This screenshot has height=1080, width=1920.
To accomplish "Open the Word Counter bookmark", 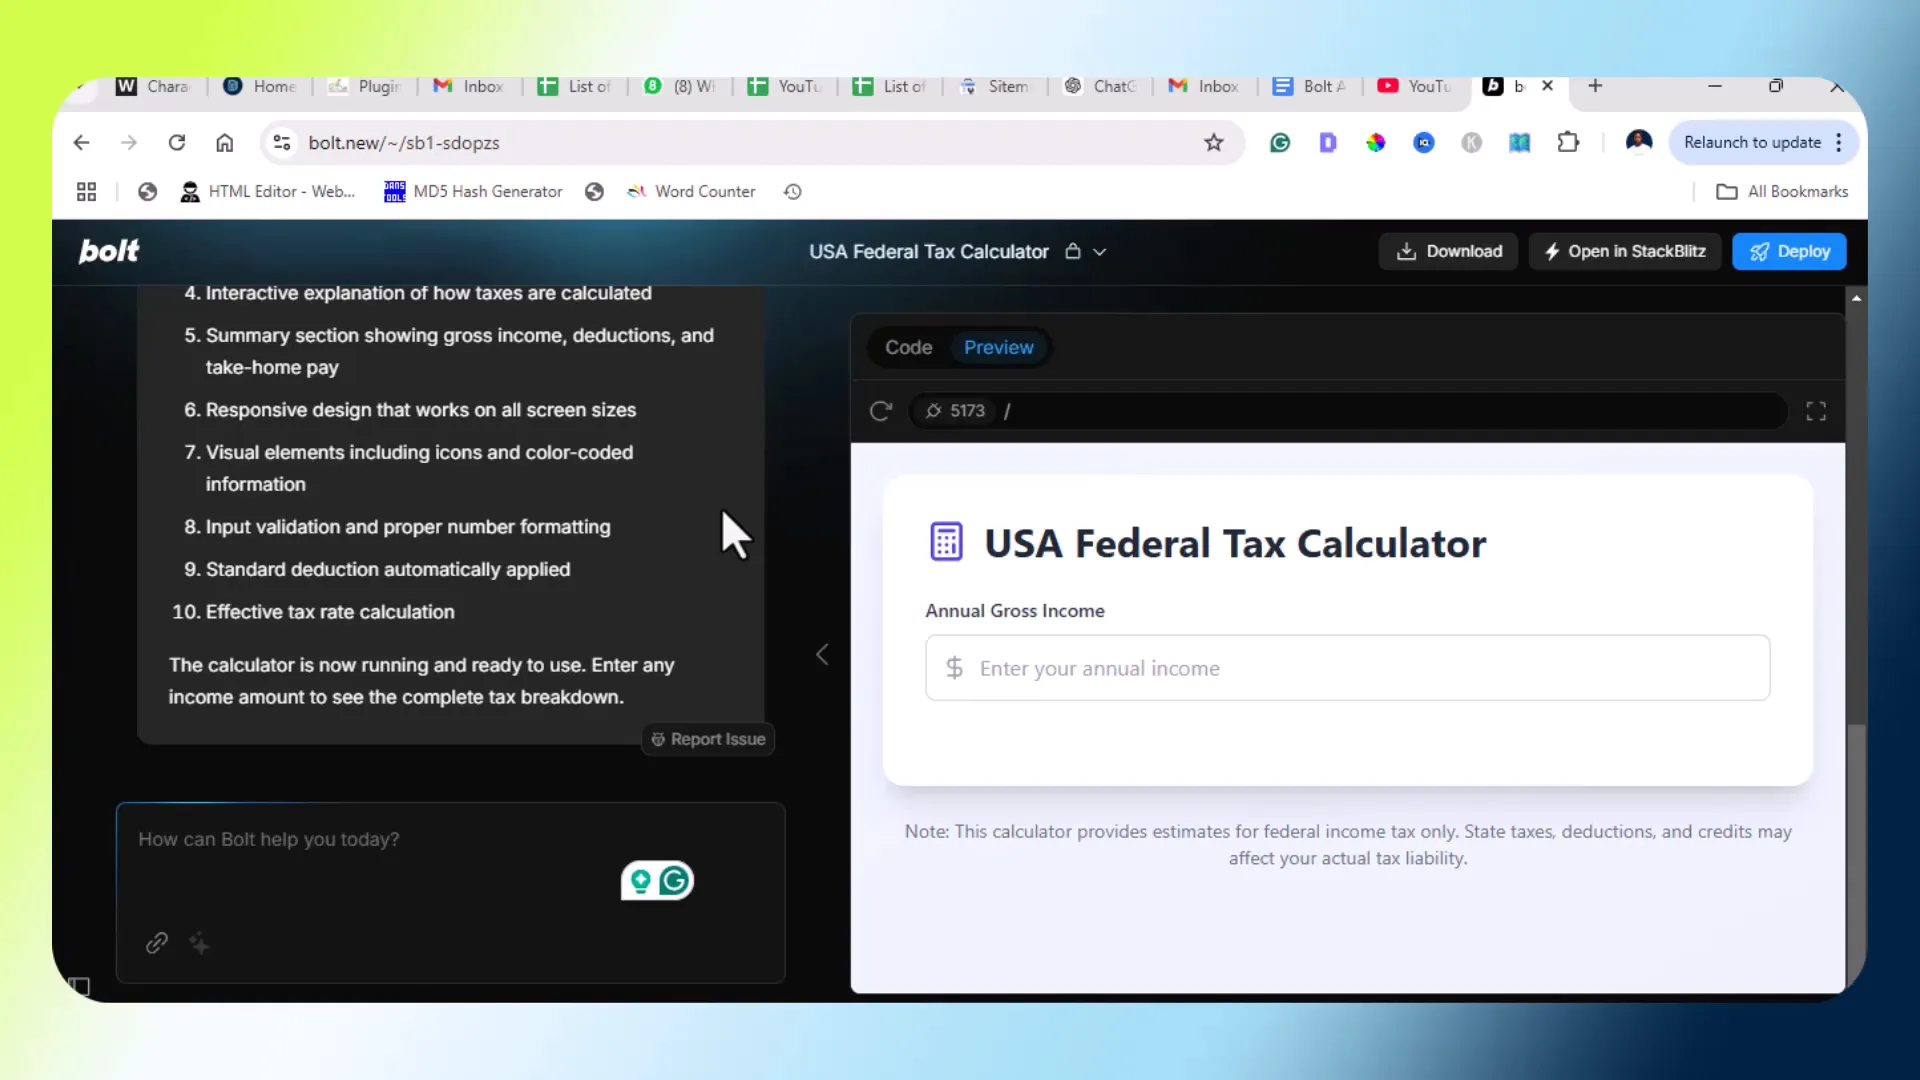I will (x=691, y=192).
